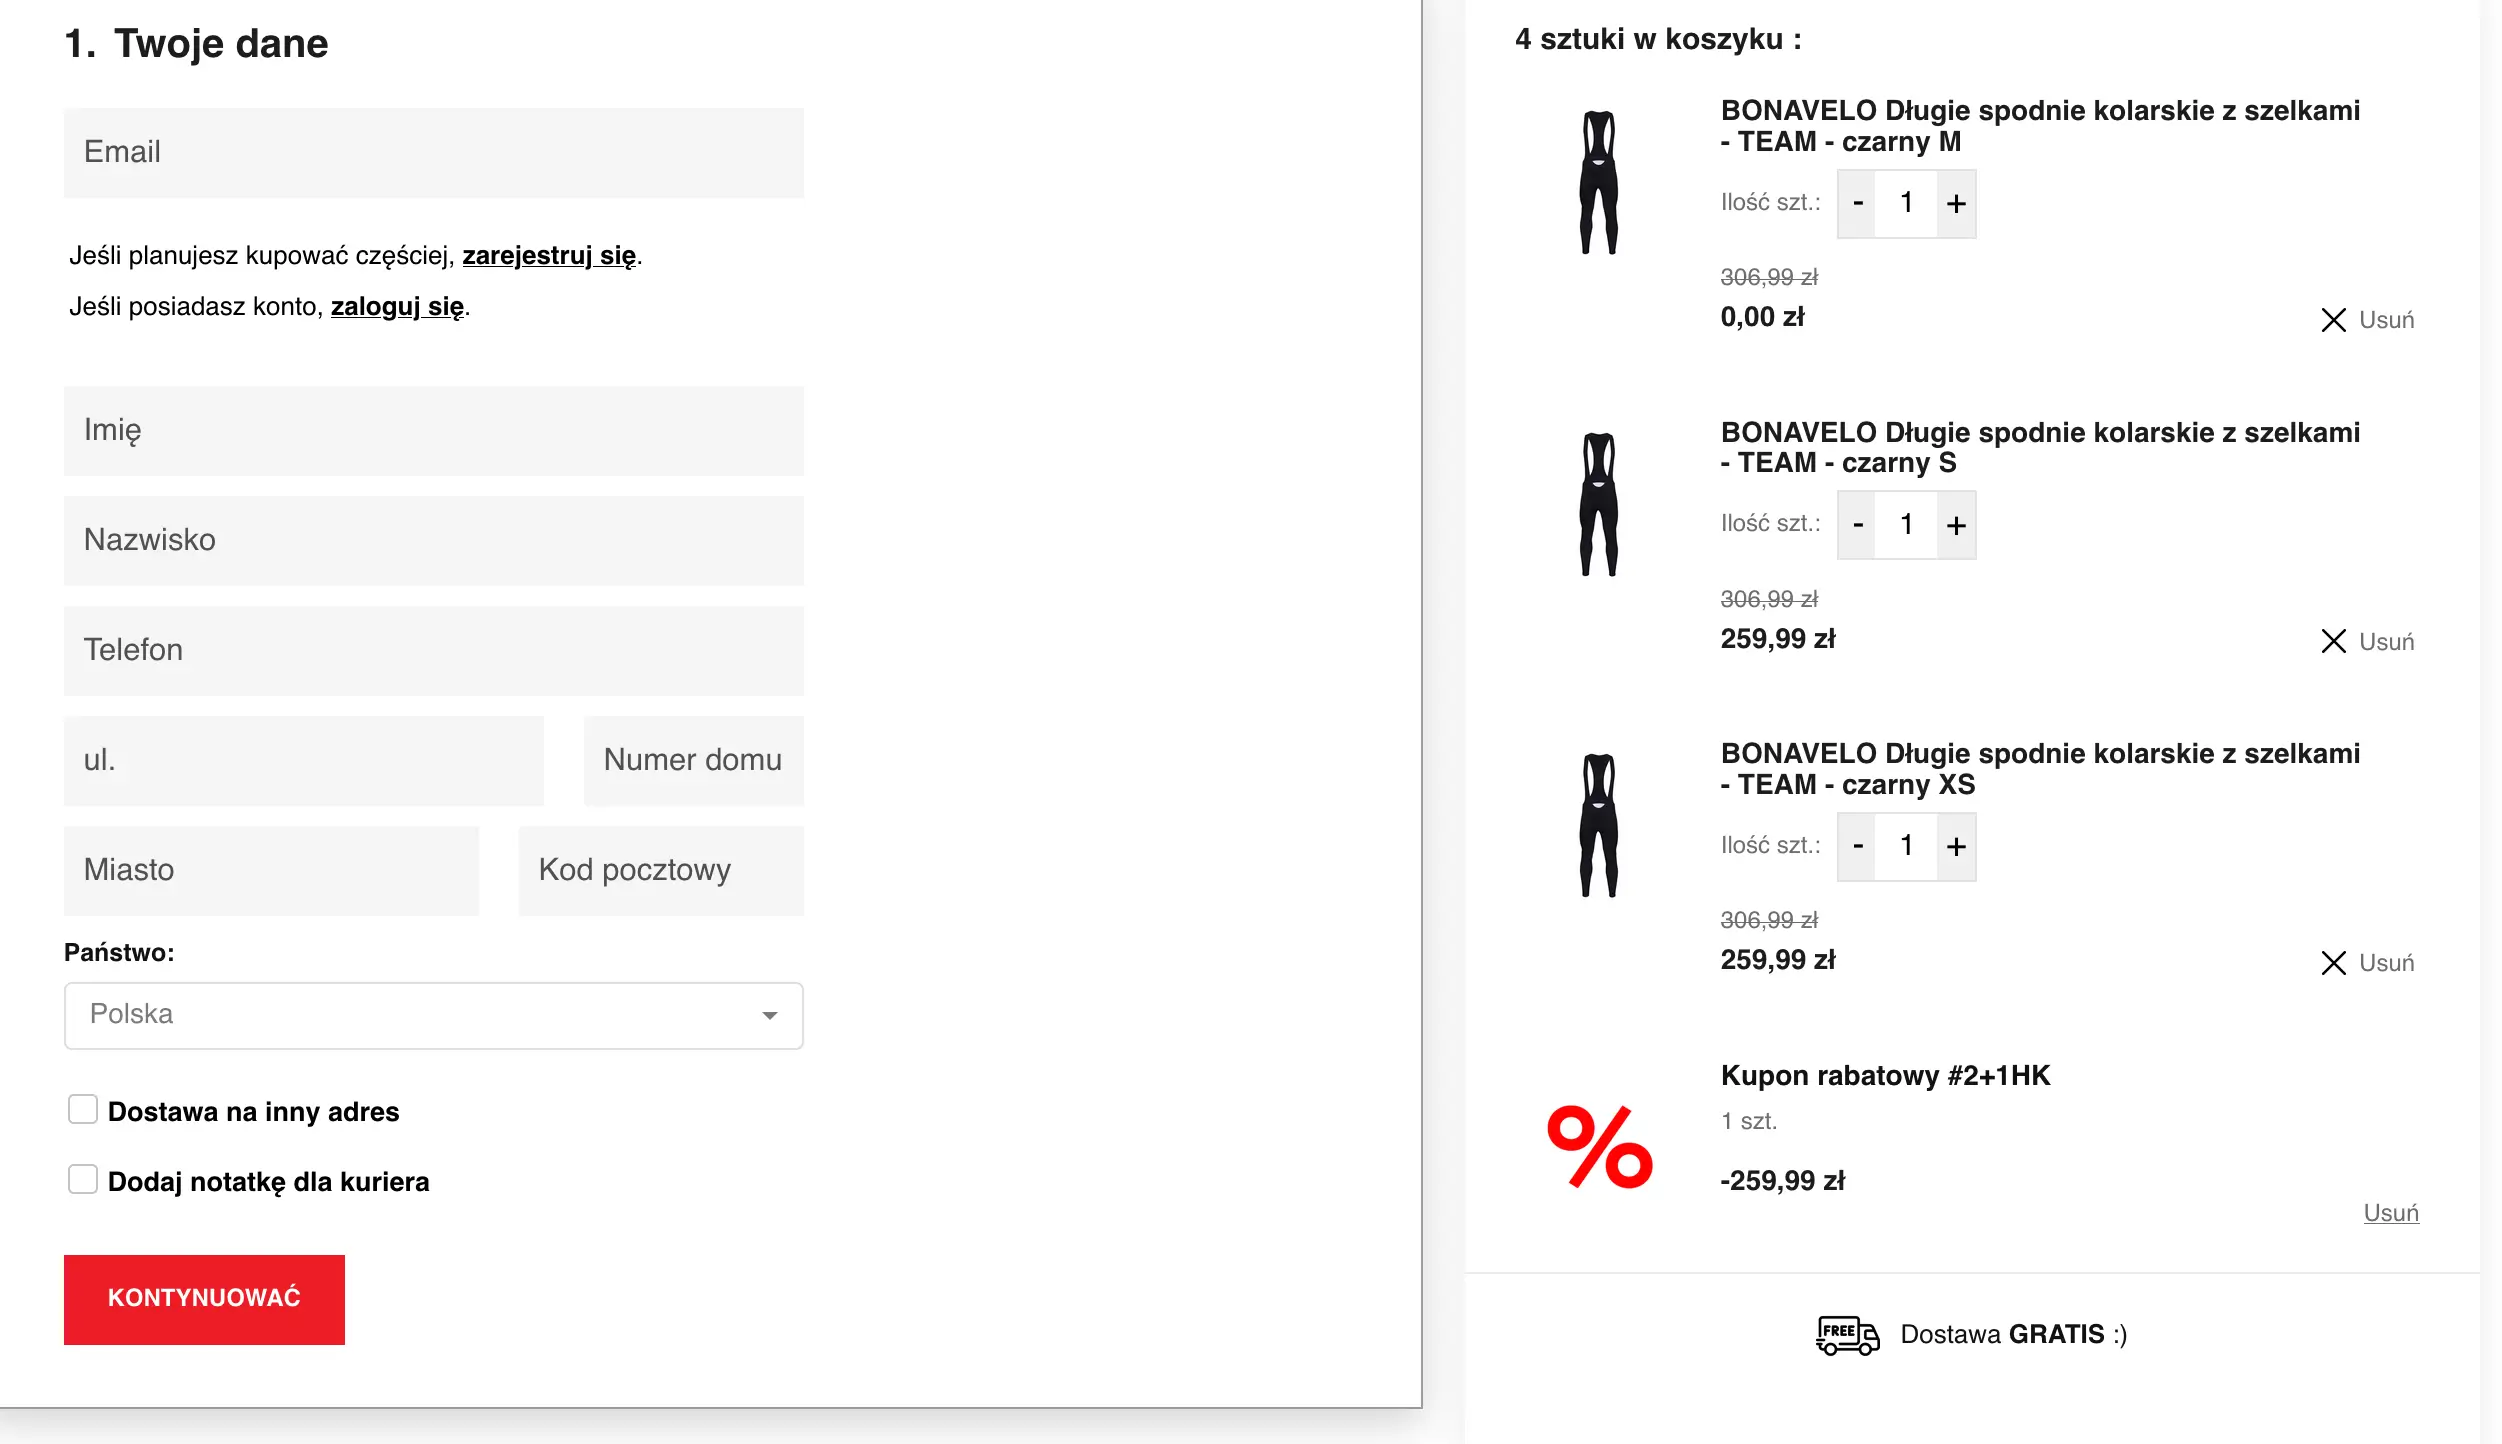Focus the Email input field
The height and width of the screenshot is (1444, 2502).
(x=433, y=153)
